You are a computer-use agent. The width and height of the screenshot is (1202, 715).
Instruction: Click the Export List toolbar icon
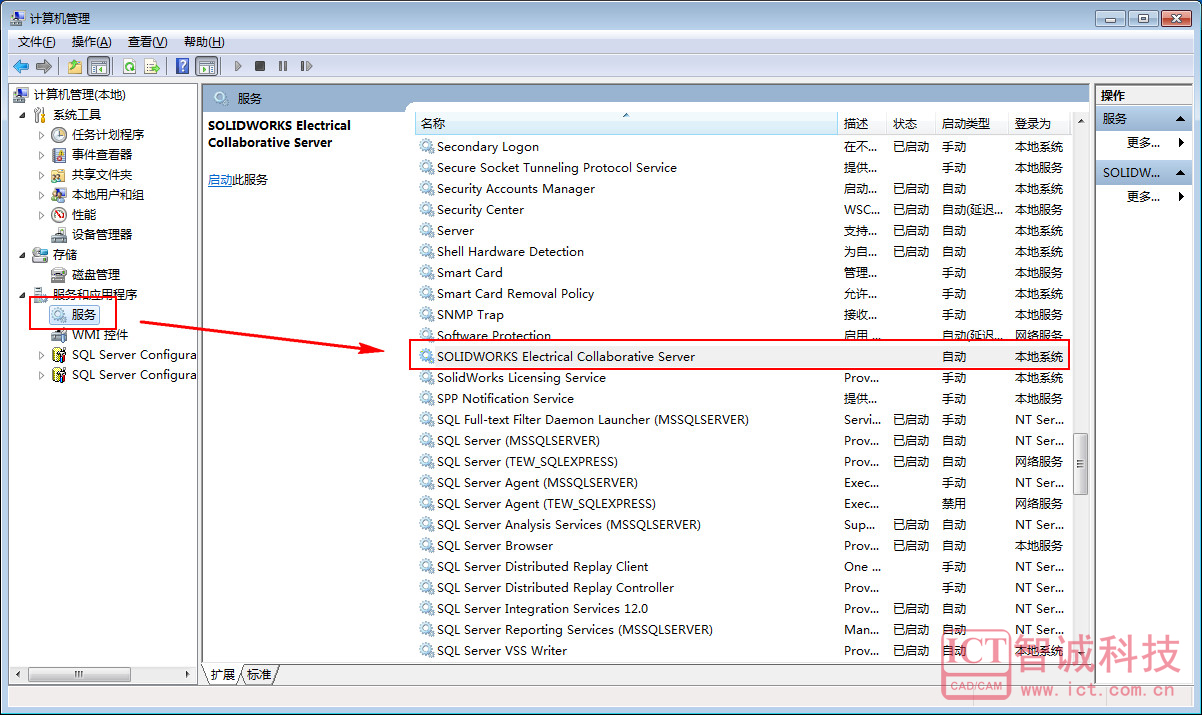click(x=152, y=66)
